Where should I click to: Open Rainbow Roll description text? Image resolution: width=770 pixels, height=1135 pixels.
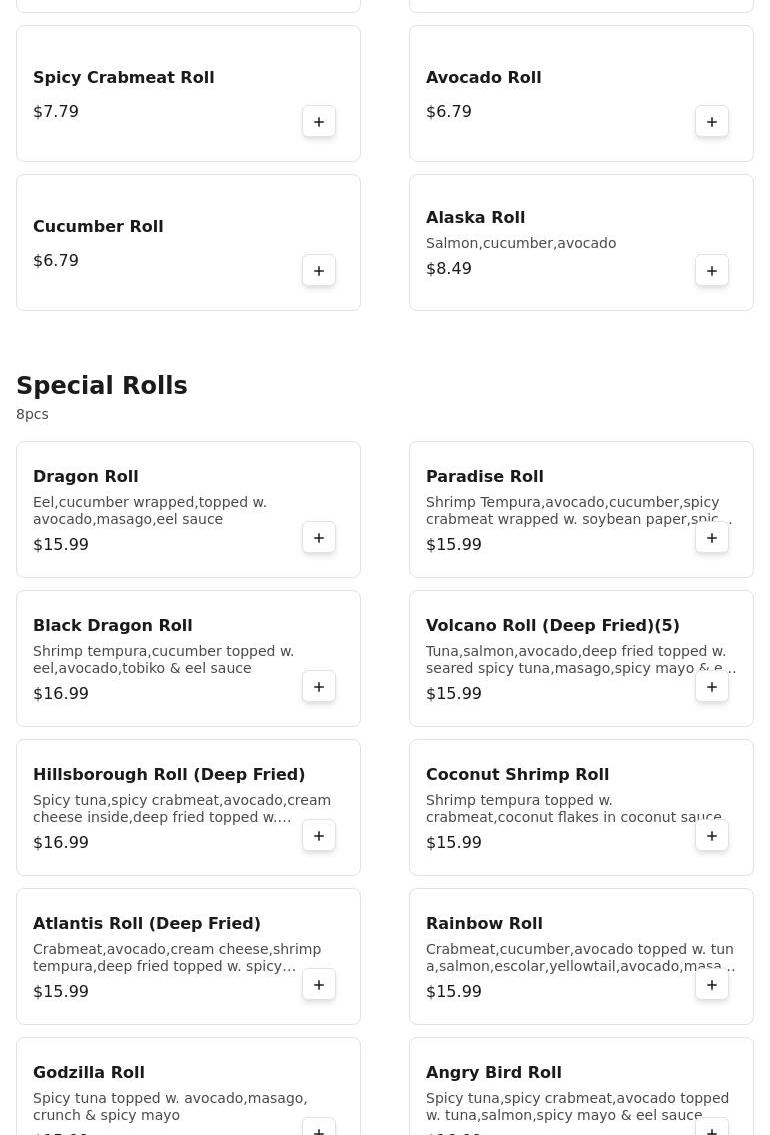click(x=580, y=958)
